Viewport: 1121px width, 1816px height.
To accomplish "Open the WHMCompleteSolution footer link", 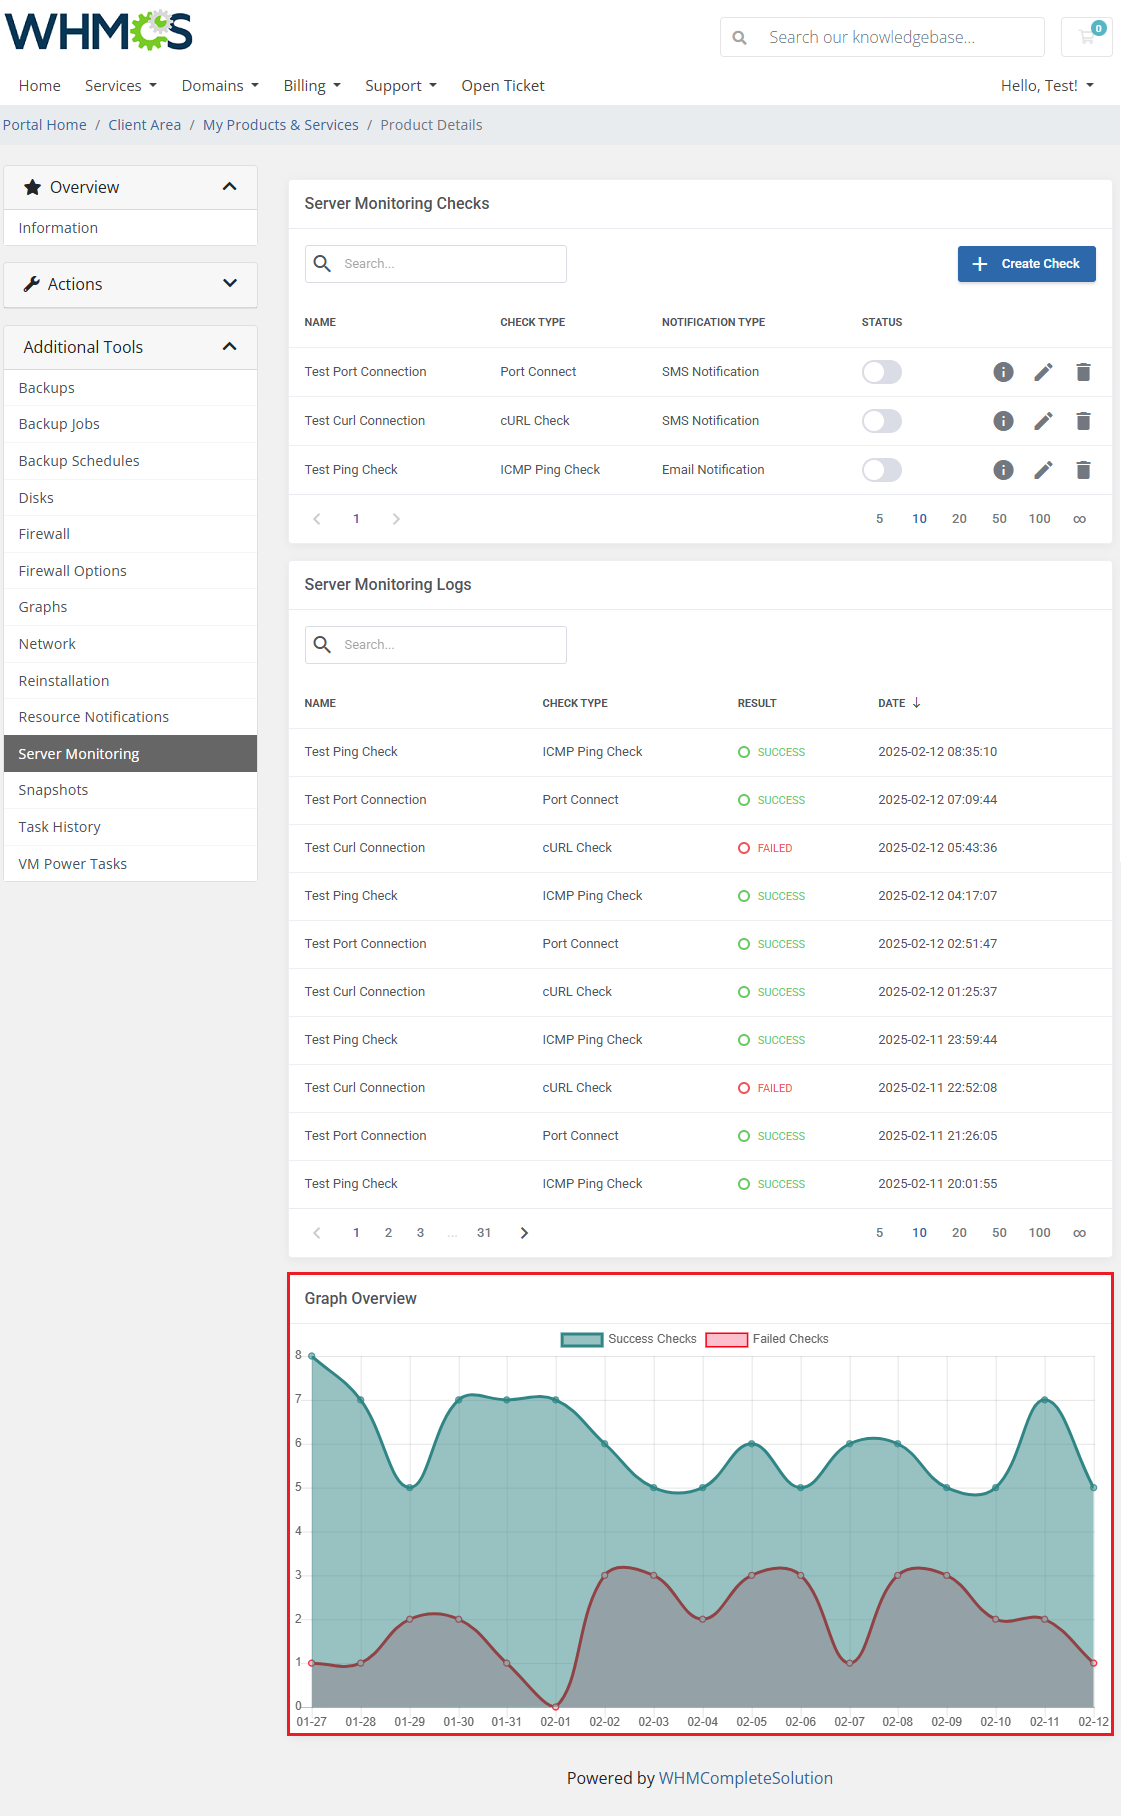I will (746, 1778).
